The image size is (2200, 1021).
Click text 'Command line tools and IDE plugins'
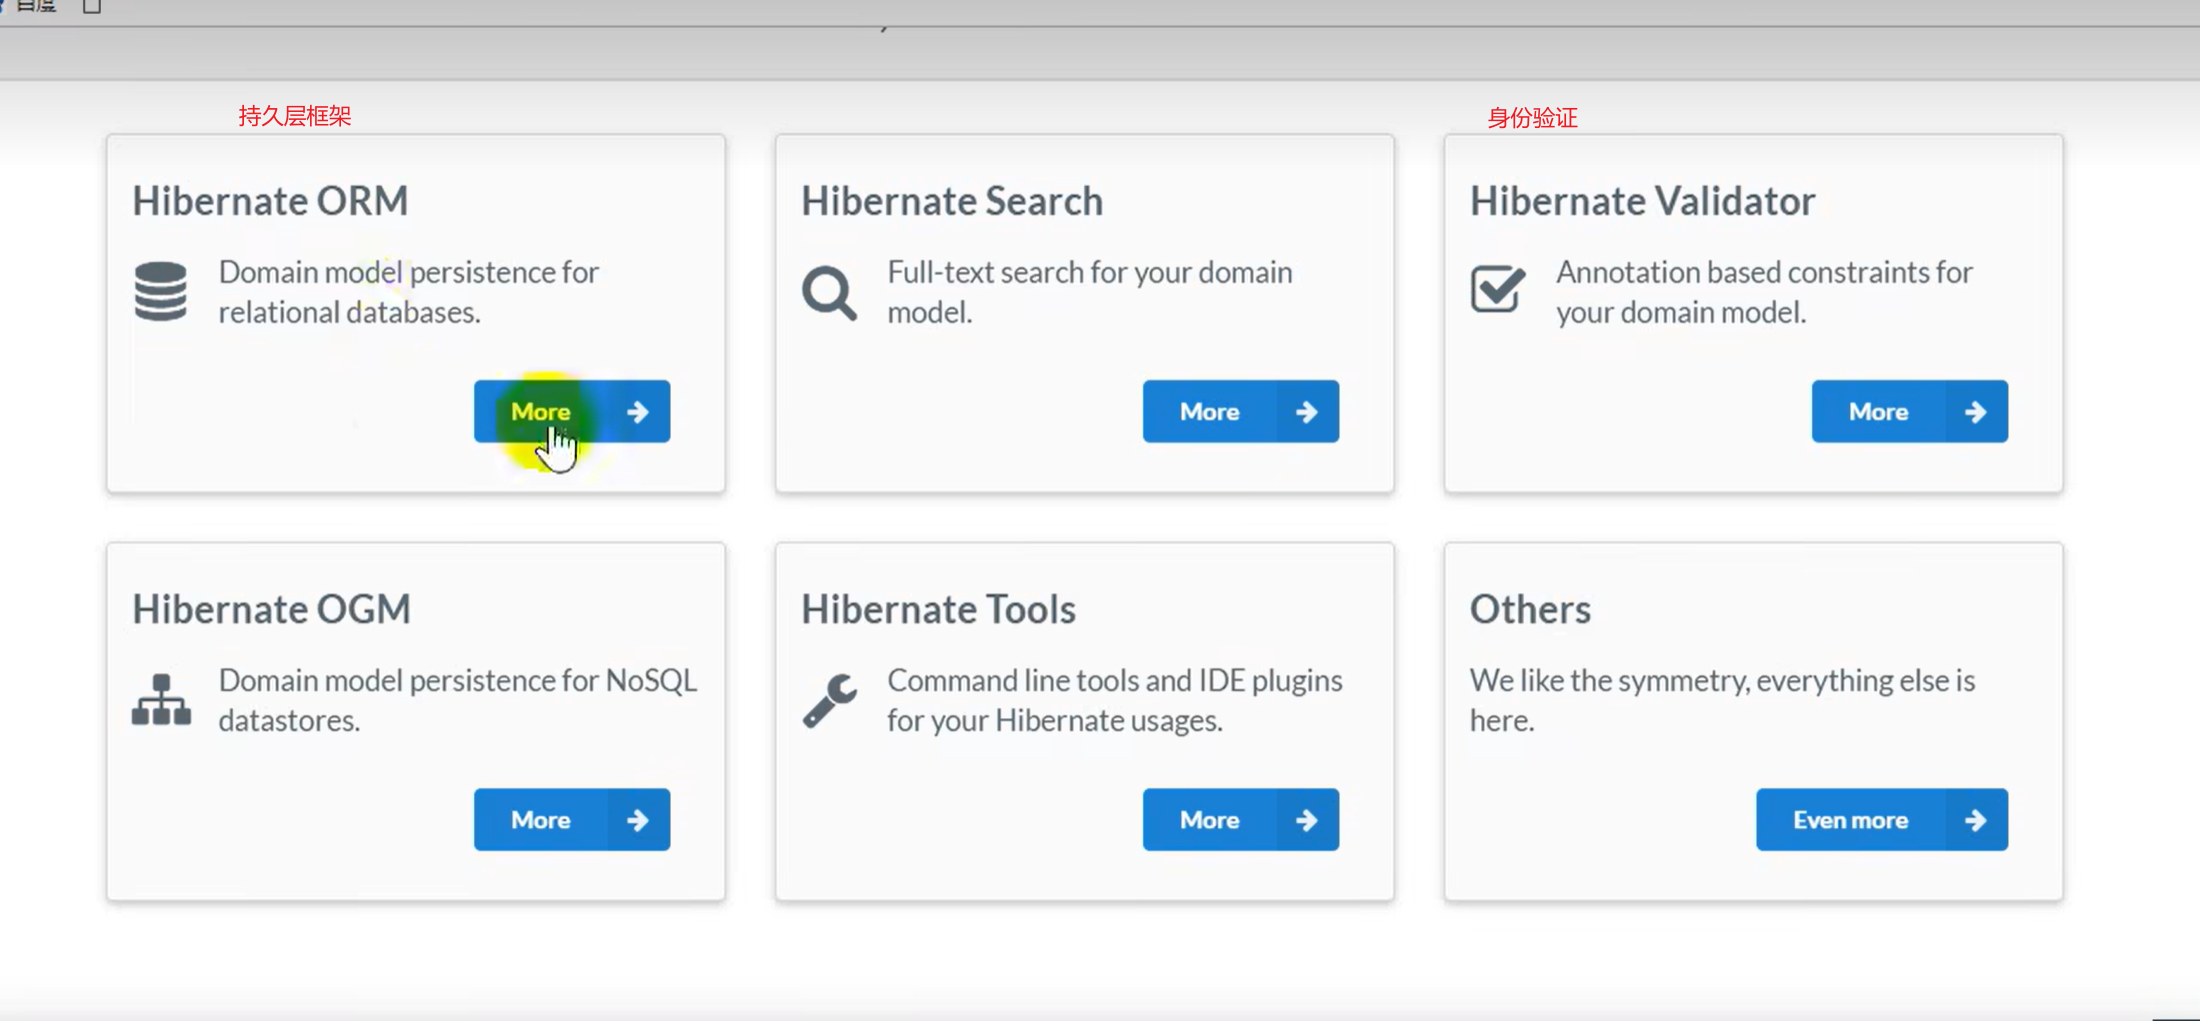click(1114, 680)
